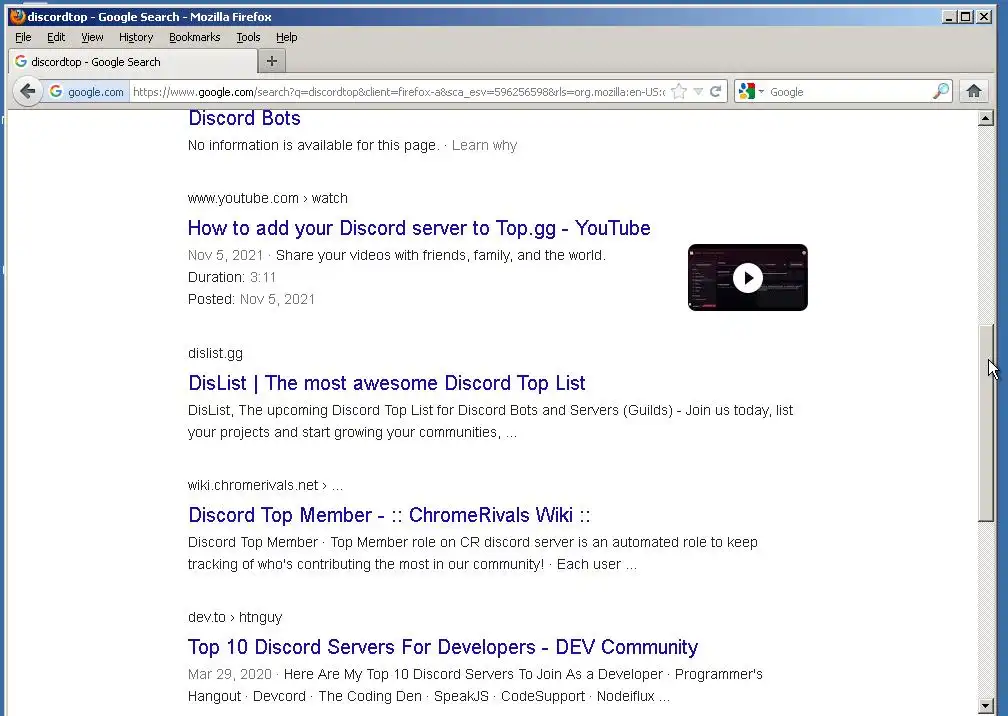Viewport: 1008px width, 716px height.
Task: Click the Posted: Nov 5, 2021 text
Action: coord(251,299)
